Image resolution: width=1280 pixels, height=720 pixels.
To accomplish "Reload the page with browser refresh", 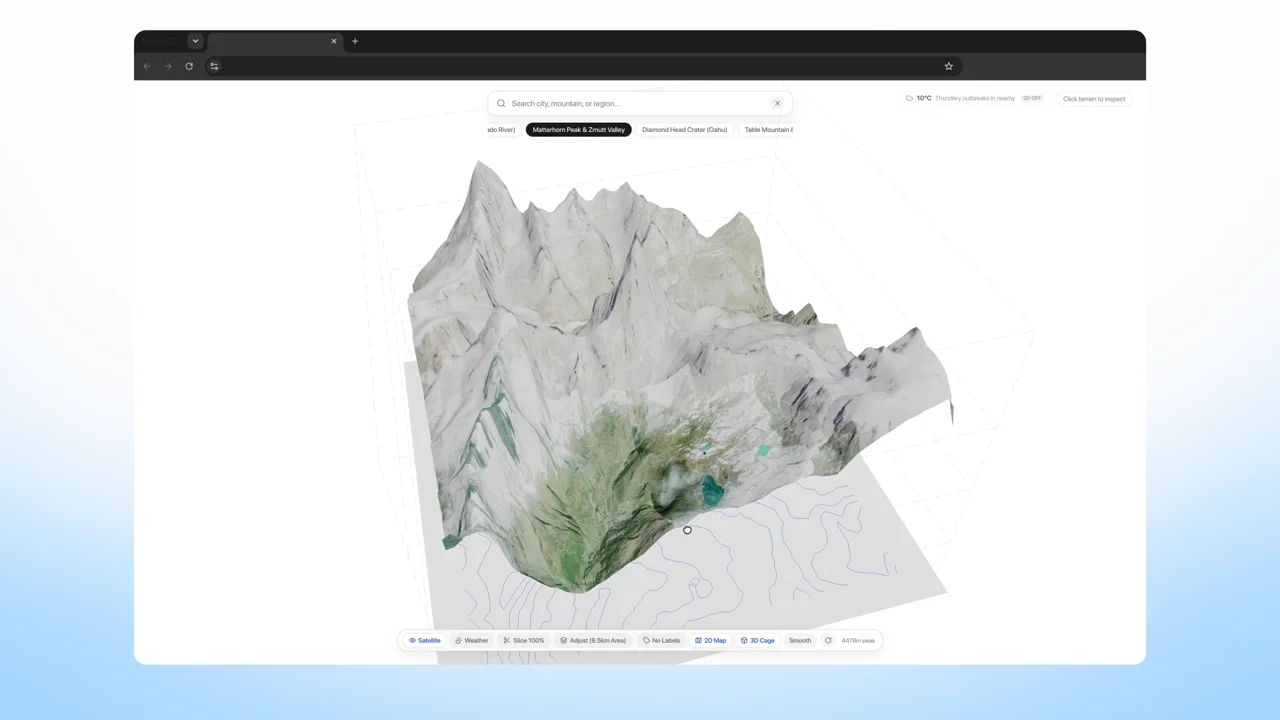I will coord(189,66).
